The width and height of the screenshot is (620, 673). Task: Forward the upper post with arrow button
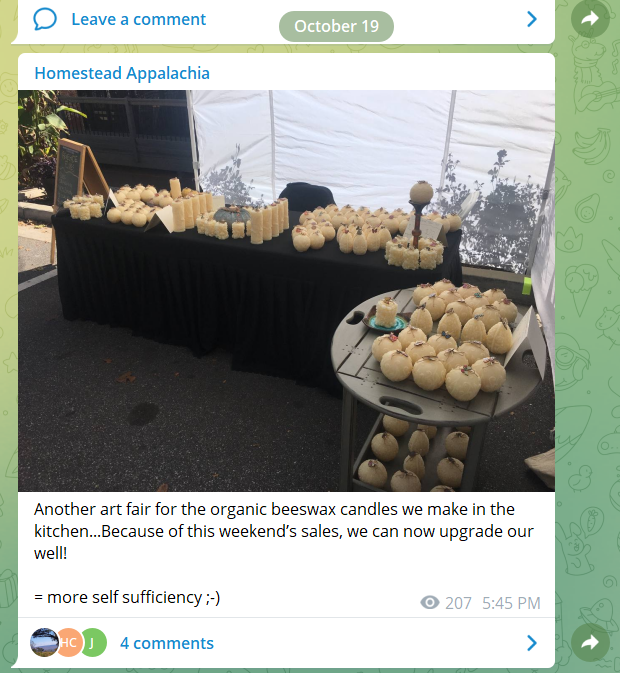(590, 18)
